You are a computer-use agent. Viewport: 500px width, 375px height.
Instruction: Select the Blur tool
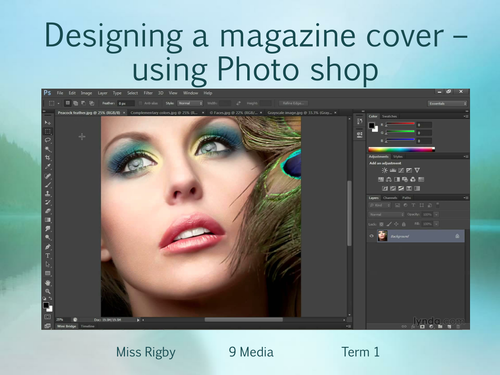pos(48,229)
